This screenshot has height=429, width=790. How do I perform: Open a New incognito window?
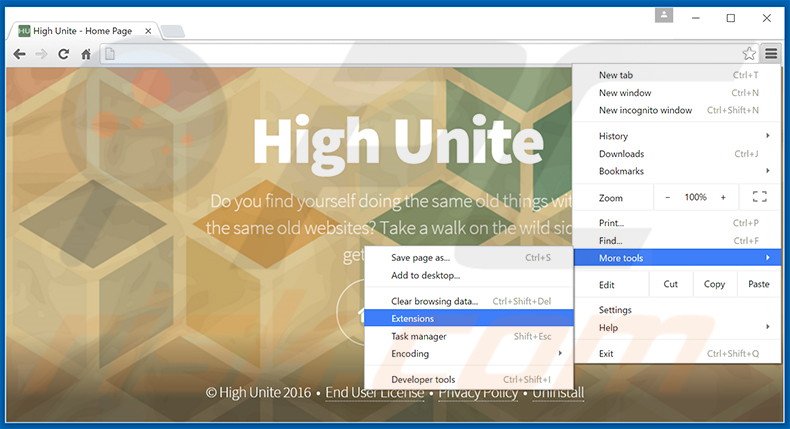(677, 110)
